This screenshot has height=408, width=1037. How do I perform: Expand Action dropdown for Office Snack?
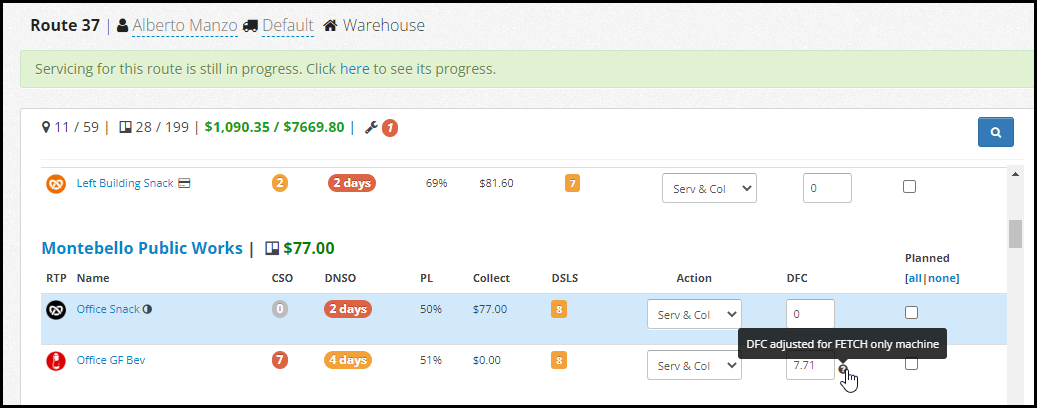point(694,314)
